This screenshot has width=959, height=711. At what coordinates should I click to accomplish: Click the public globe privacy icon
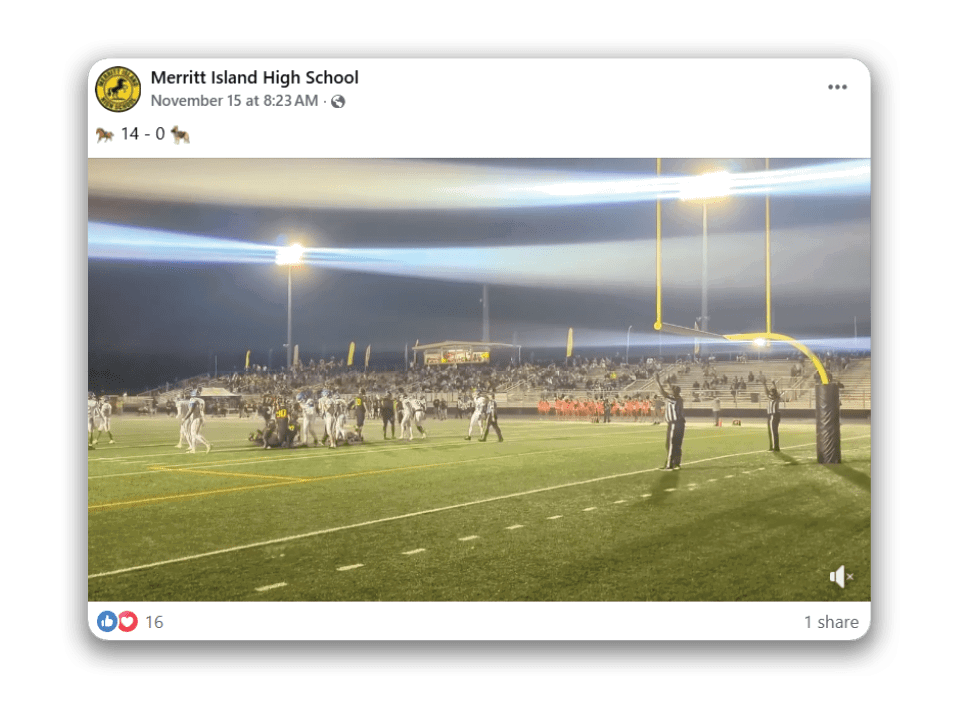338,101
